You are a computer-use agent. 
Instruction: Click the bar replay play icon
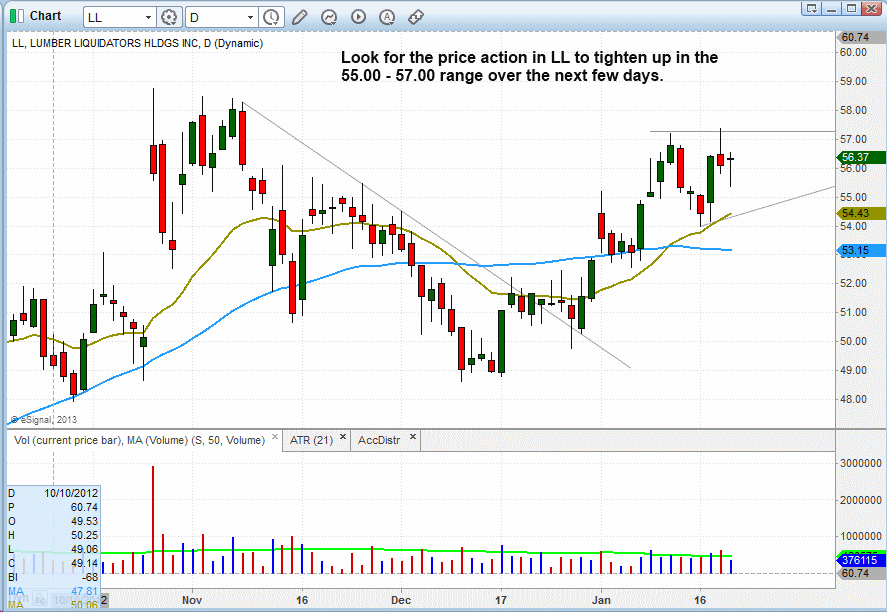point(358,17)
